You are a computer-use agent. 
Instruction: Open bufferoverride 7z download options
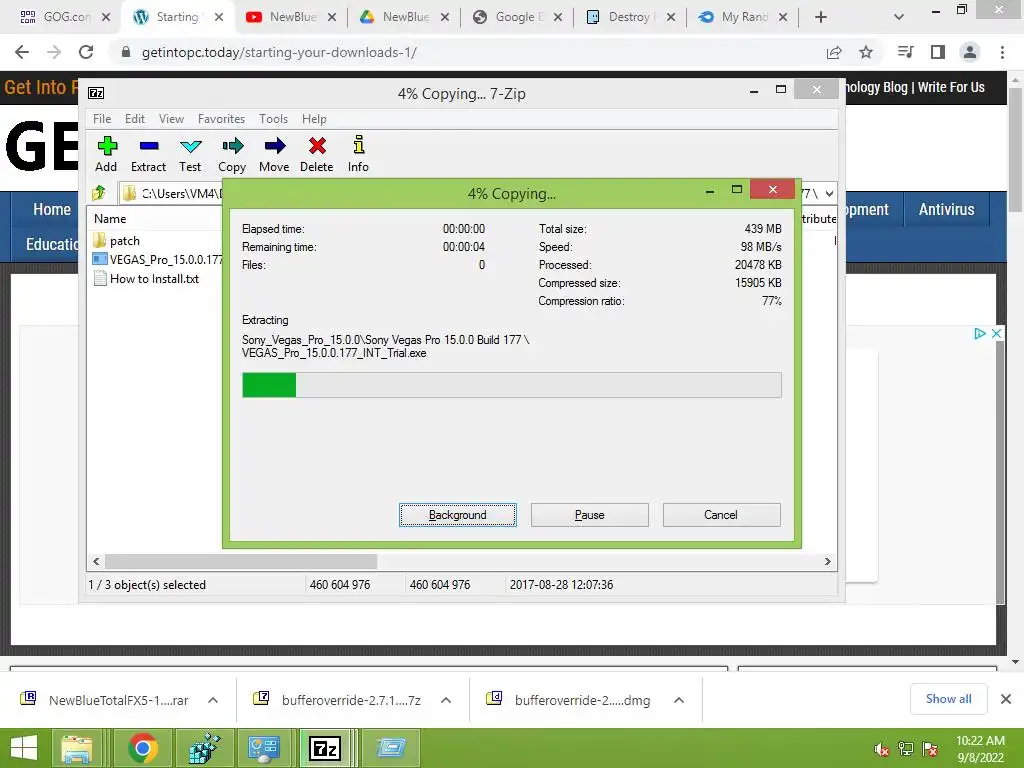click(x=446, y=700)
